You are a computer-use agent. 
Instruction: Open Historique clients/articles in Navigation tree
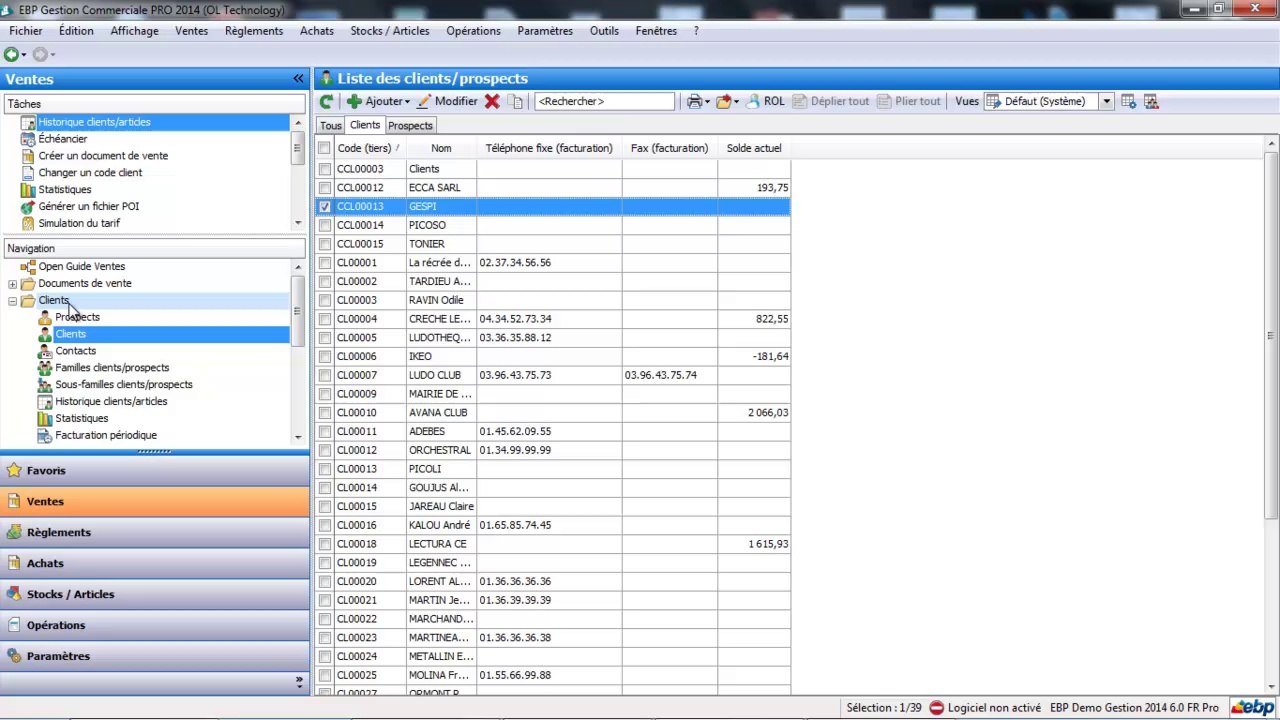click(111, 402)
